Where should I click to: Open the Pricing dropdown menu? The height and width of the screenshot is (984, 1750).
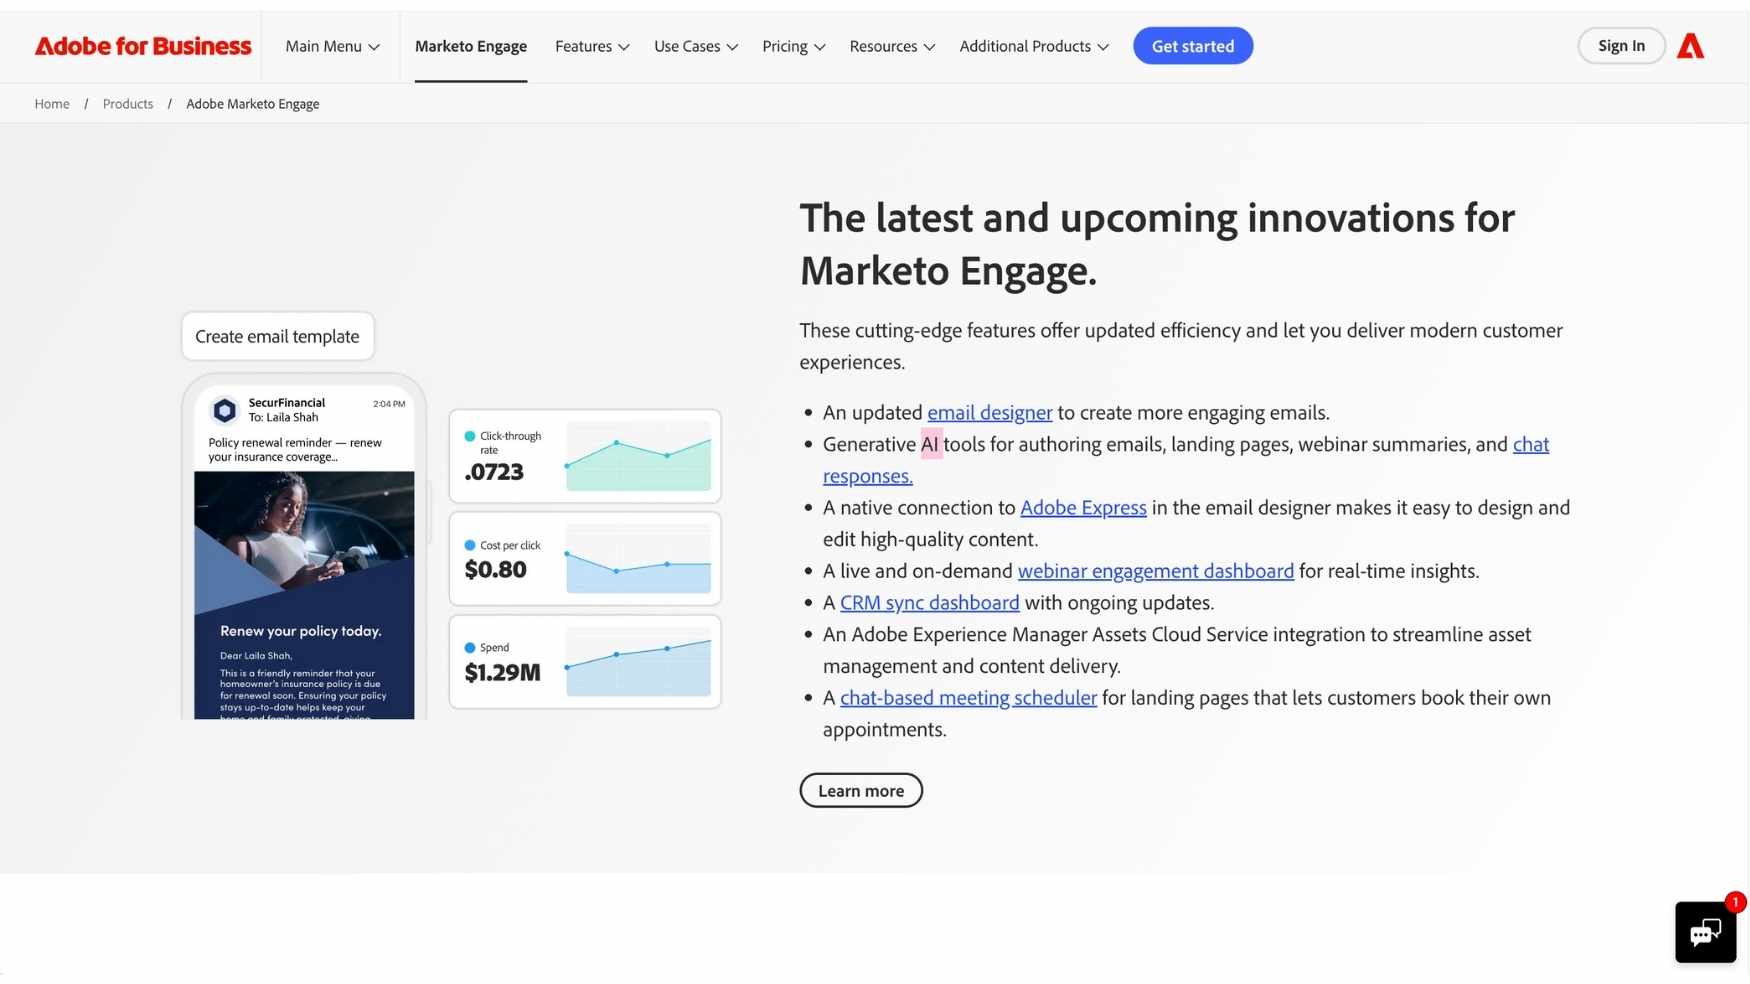click(793, 46)
